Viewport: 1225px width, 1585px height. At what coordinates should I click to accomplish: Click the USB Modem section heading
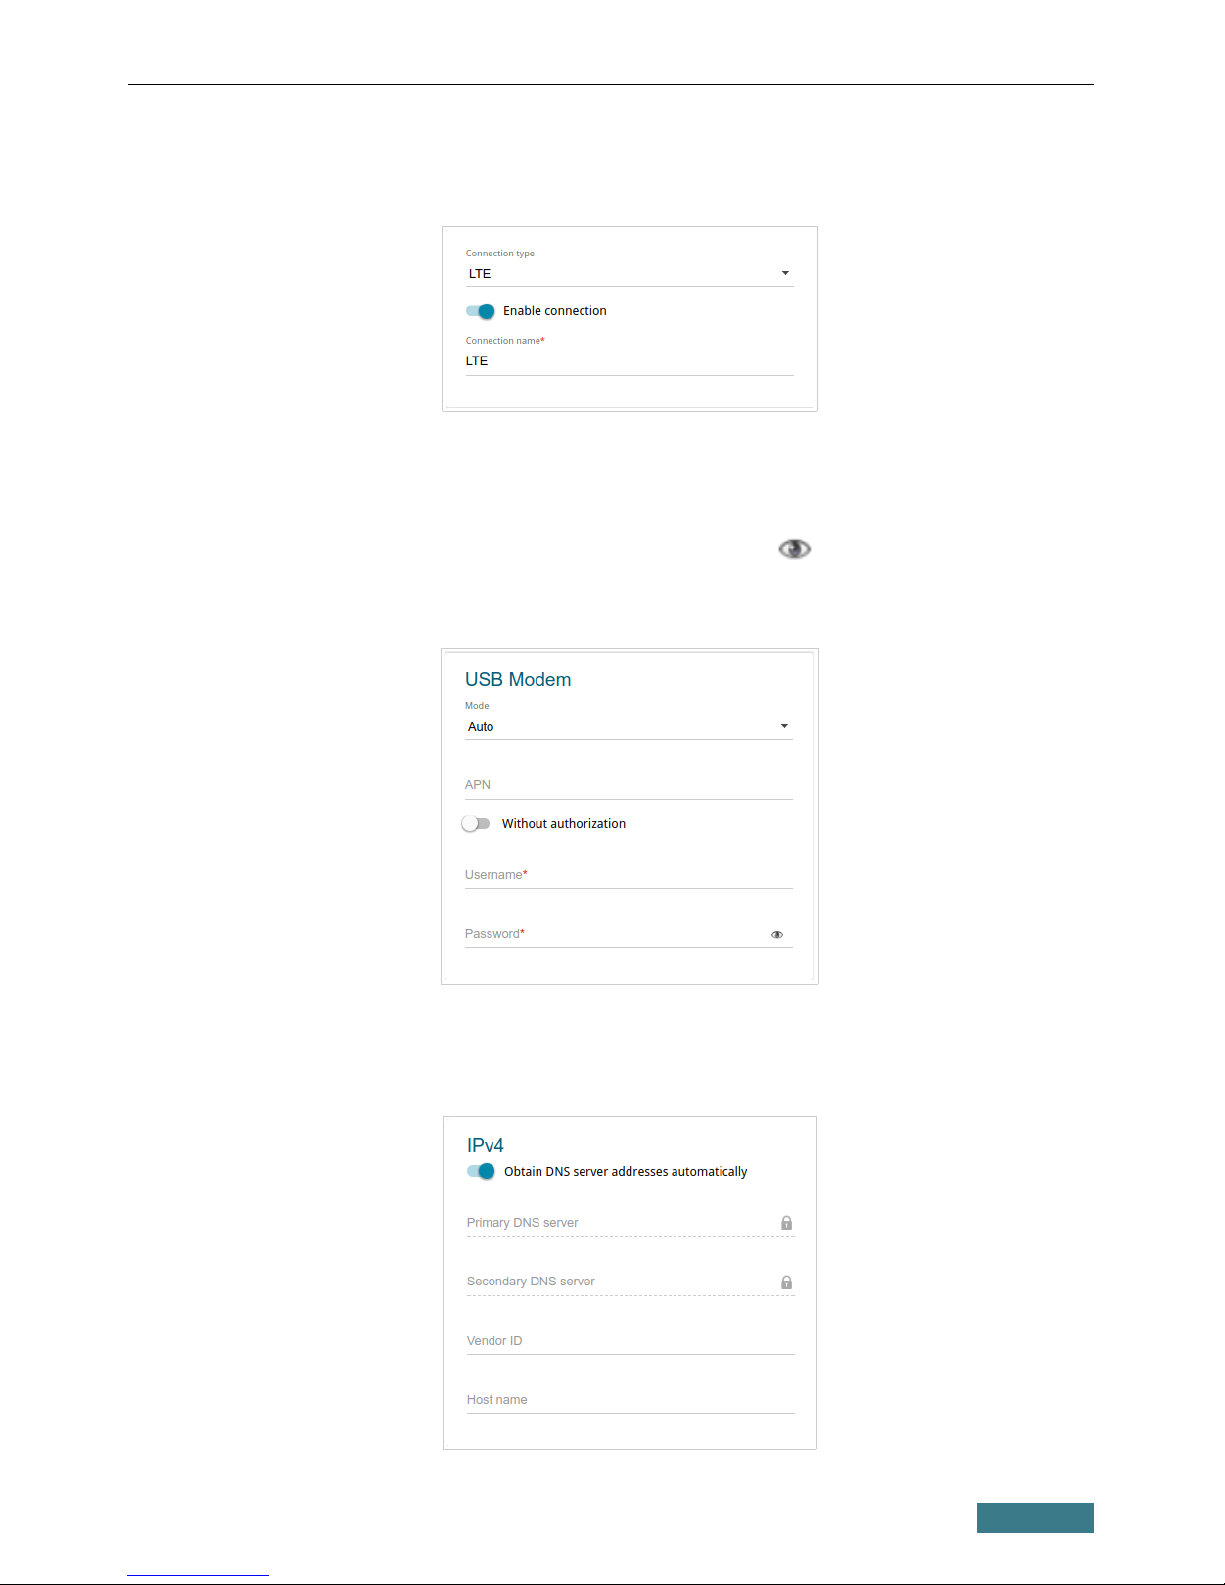tap(518, 680)
